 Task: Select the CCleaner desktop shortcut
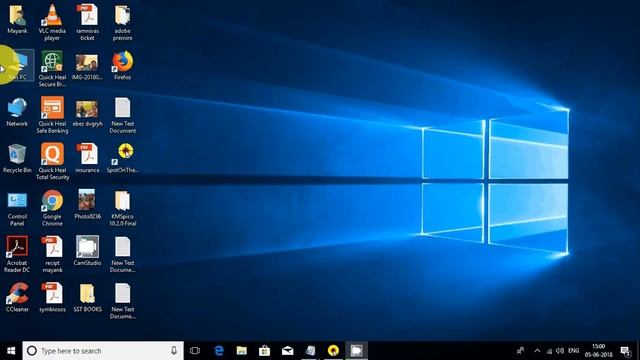tap(17, 298)
